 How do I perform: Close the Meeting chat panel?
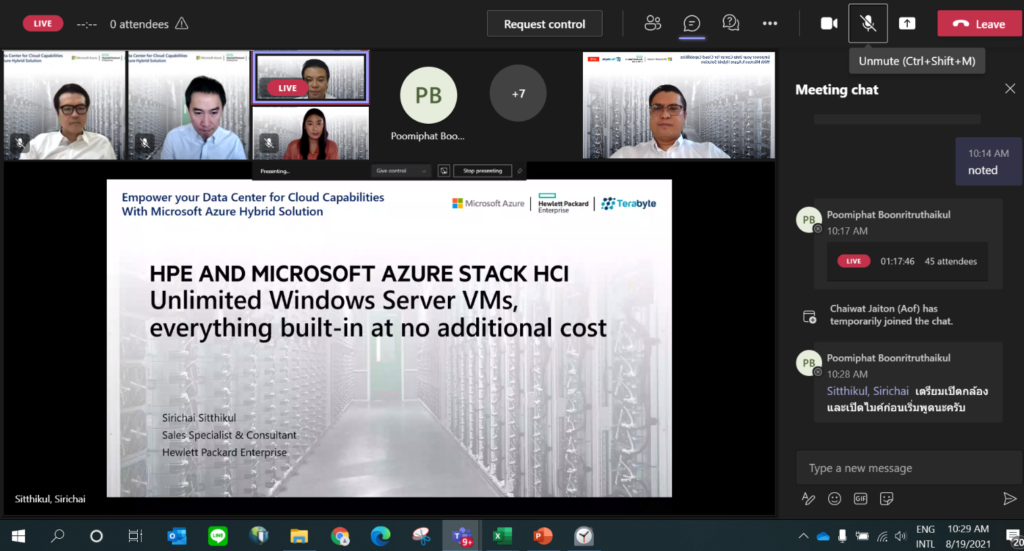1010,89
